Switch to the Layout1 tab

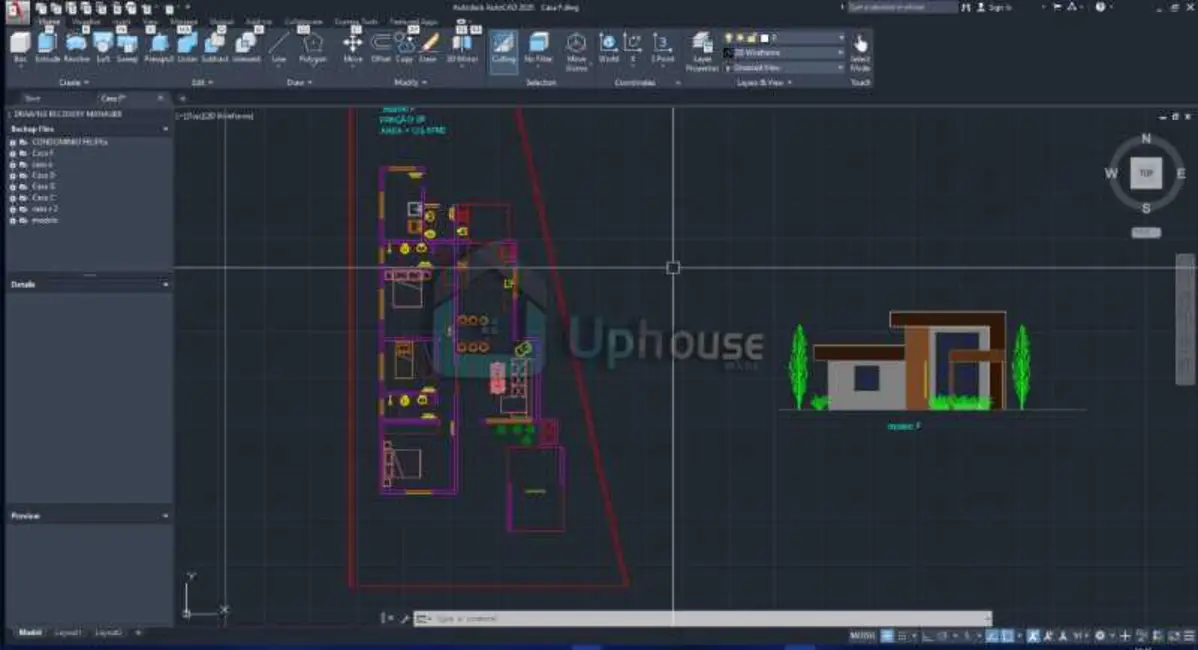(69, 633)
